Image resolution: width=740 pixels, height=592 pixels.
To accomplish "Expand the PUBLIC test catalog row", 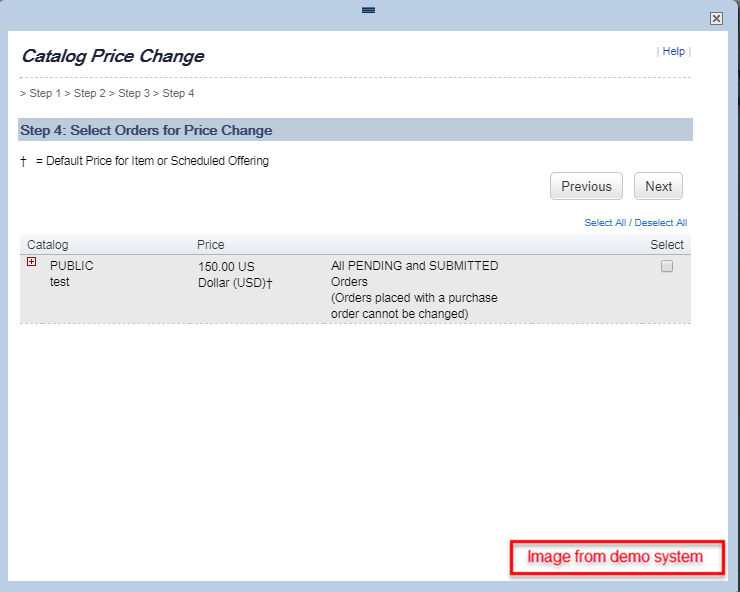I will pos(32,262).
